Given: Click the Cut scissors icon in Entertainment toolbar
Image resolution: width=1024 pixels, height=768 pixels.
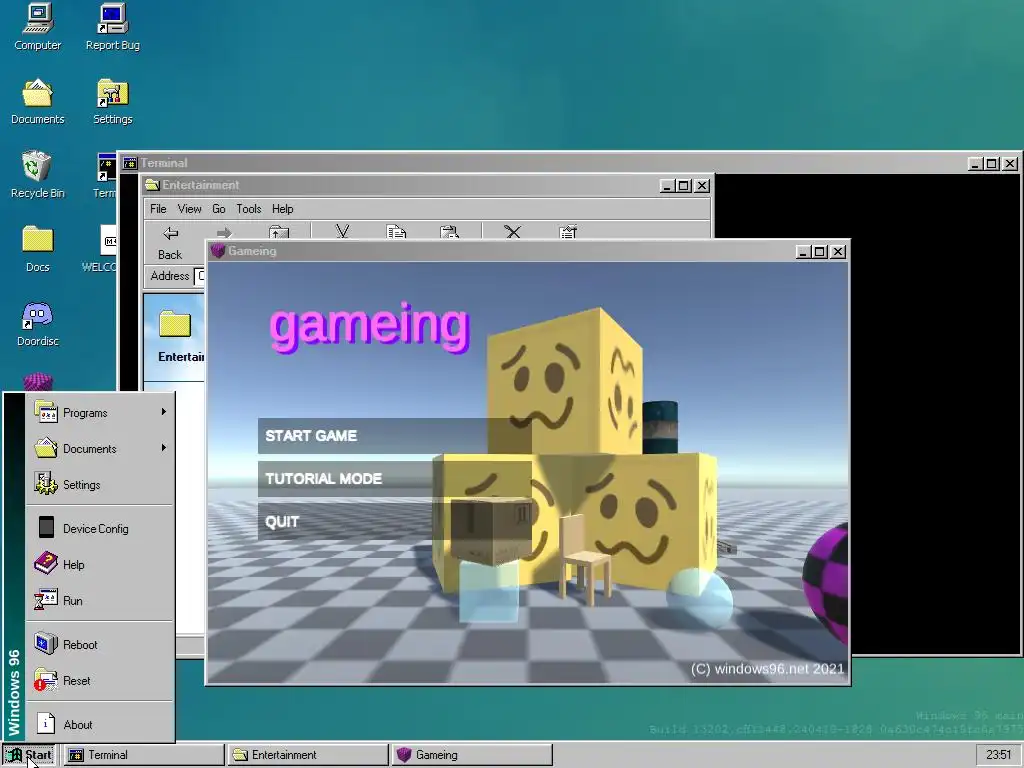Looking at the screenshot, I should point(342,232).
